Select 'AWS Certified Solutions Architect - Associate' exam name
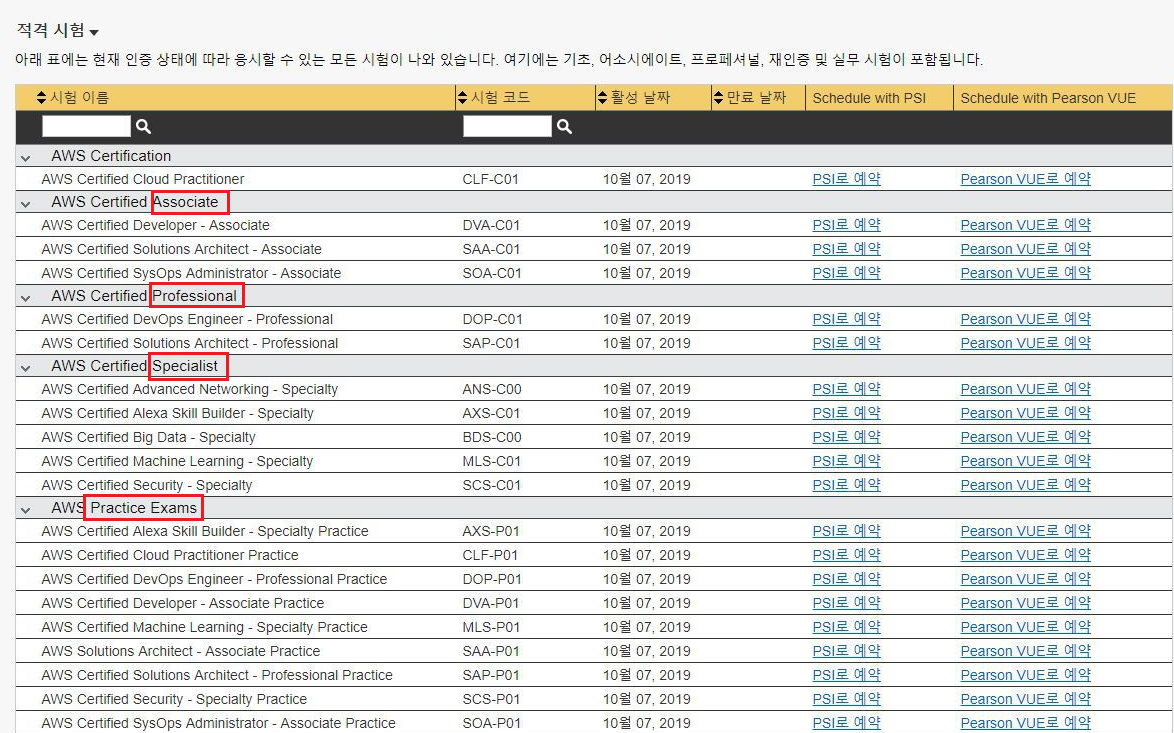The height and width of the screenshot is (733, 1174). point(182,249)
